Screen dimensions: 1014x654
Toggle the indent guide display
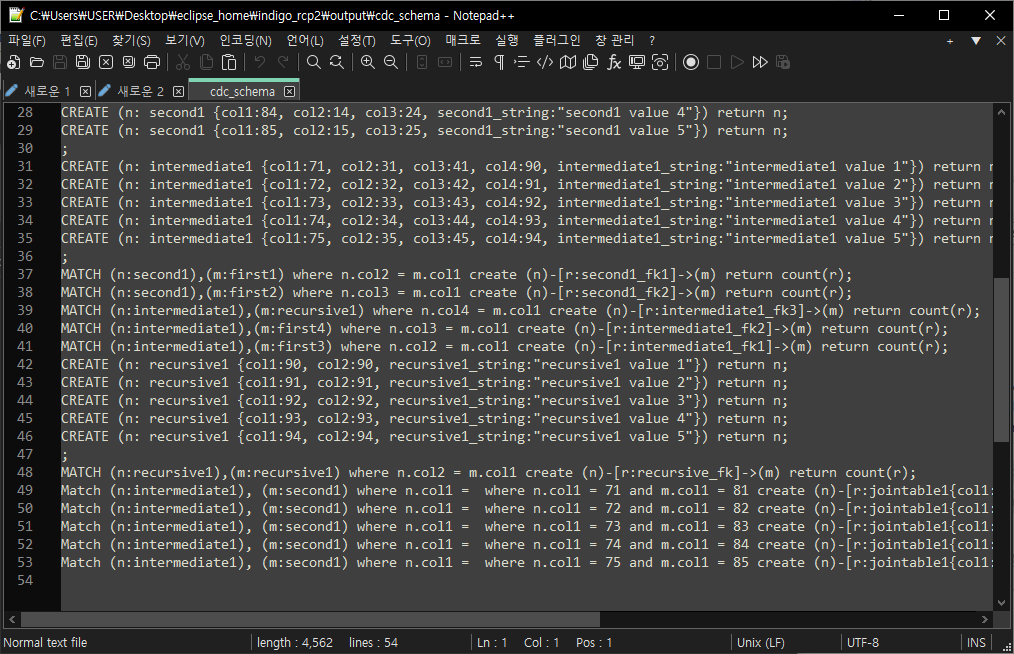click(x=521, y=62)
